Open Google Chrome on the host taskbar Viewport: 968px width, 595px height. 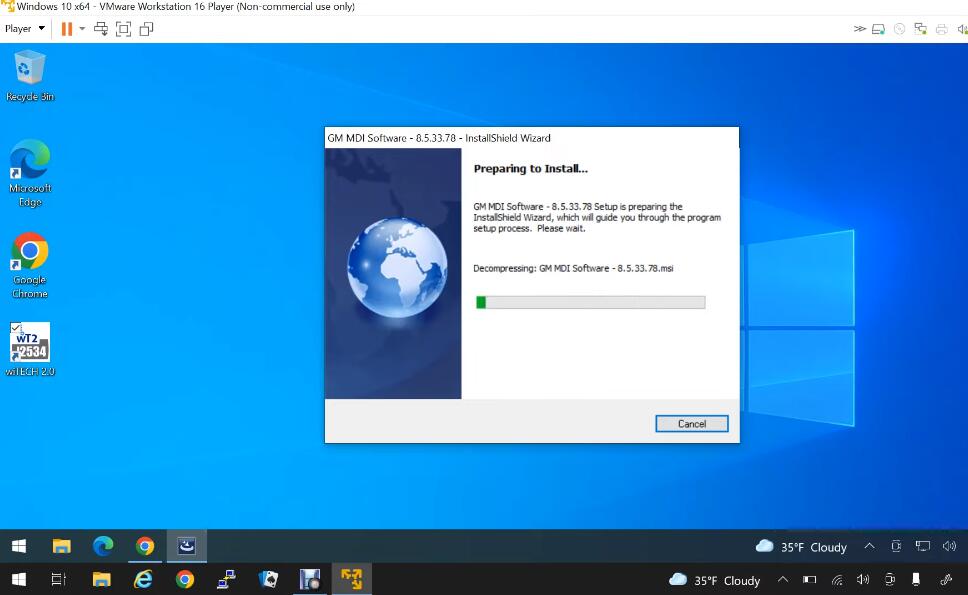click(x=185, y=580)
